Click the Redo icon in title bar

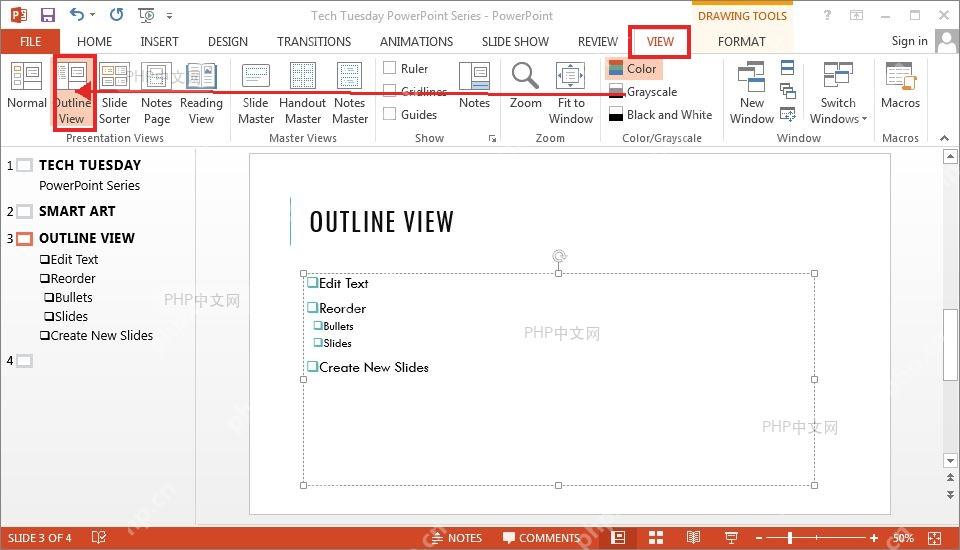tap(116, 15)
